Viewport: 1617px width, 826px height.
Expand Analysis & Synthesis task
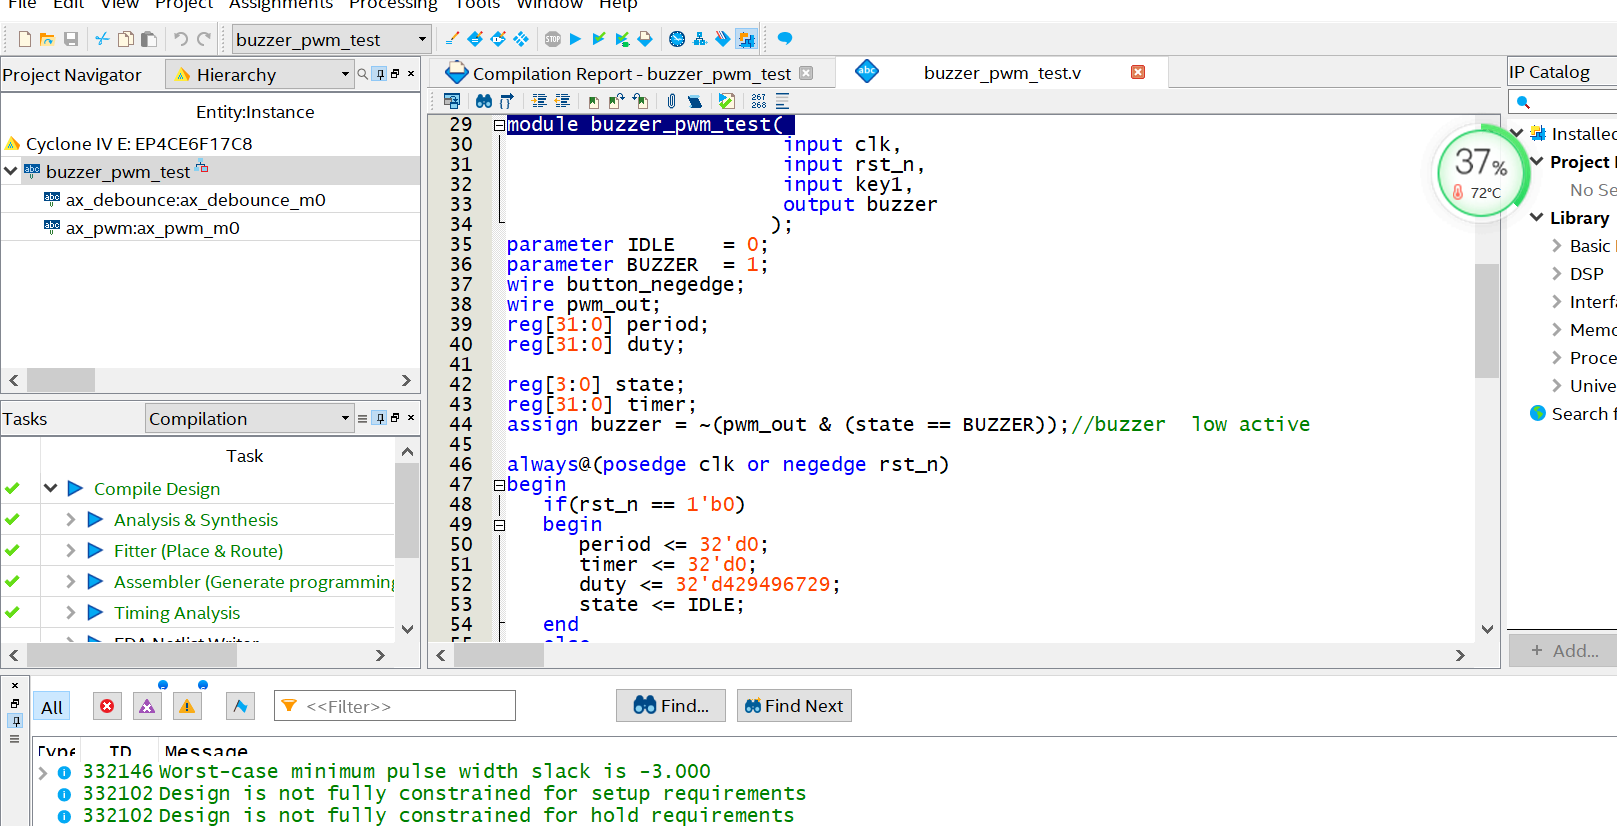click(70, 520)
